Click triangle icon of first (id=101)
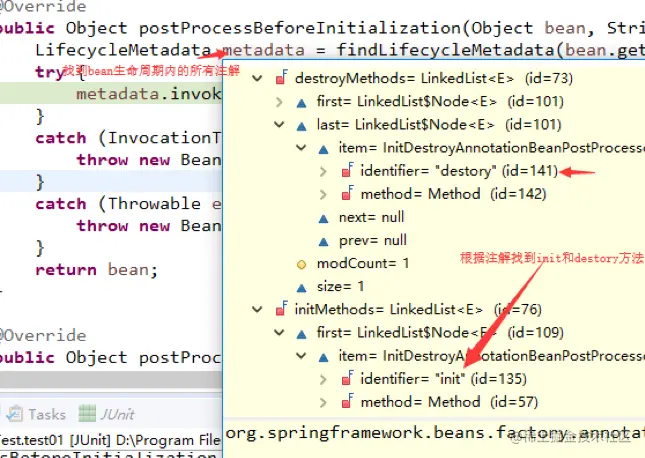Image resolution: width=645 pixels, height=458 pixels. pyautogui.click(x=302, y=103)
